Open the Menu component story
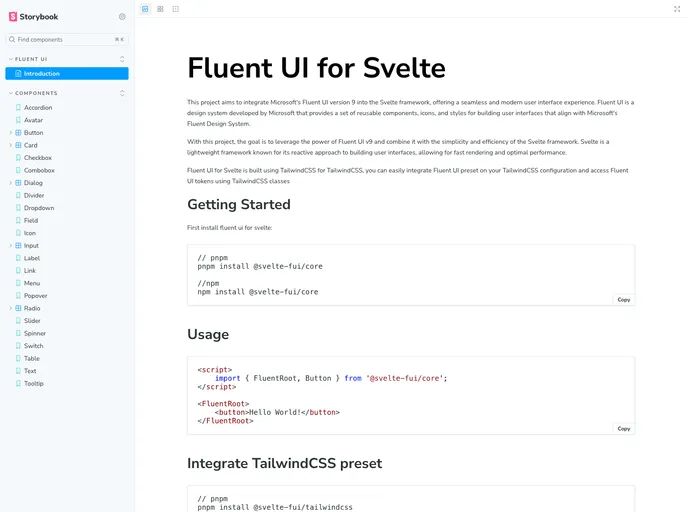Screen dimensions: 688x512 [32, 283]
